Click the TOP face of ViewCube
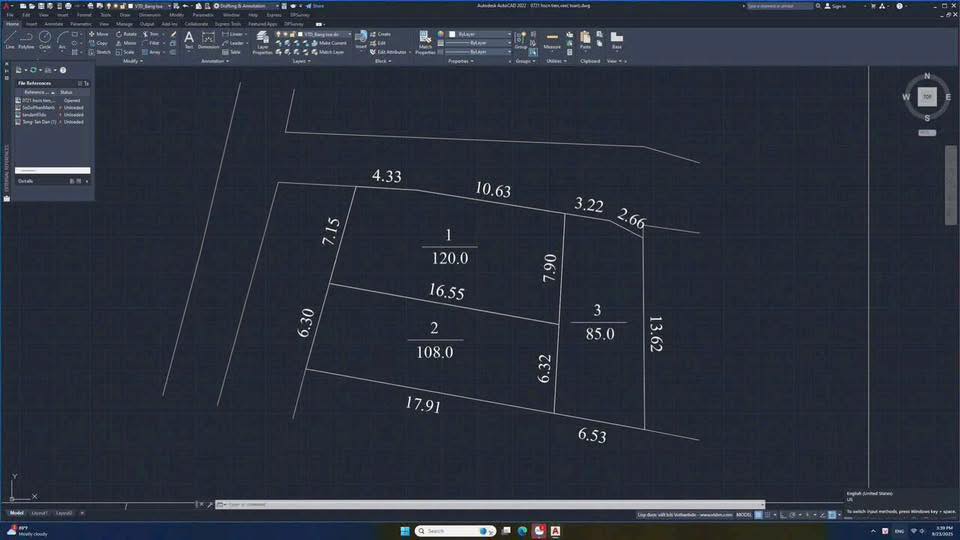 [927, 97]
